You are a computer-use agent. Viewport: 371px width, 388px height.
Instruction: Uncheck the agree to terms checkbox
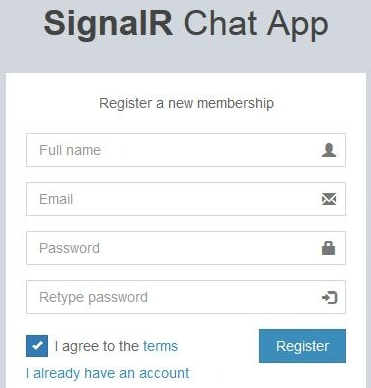tap(37, 346)
